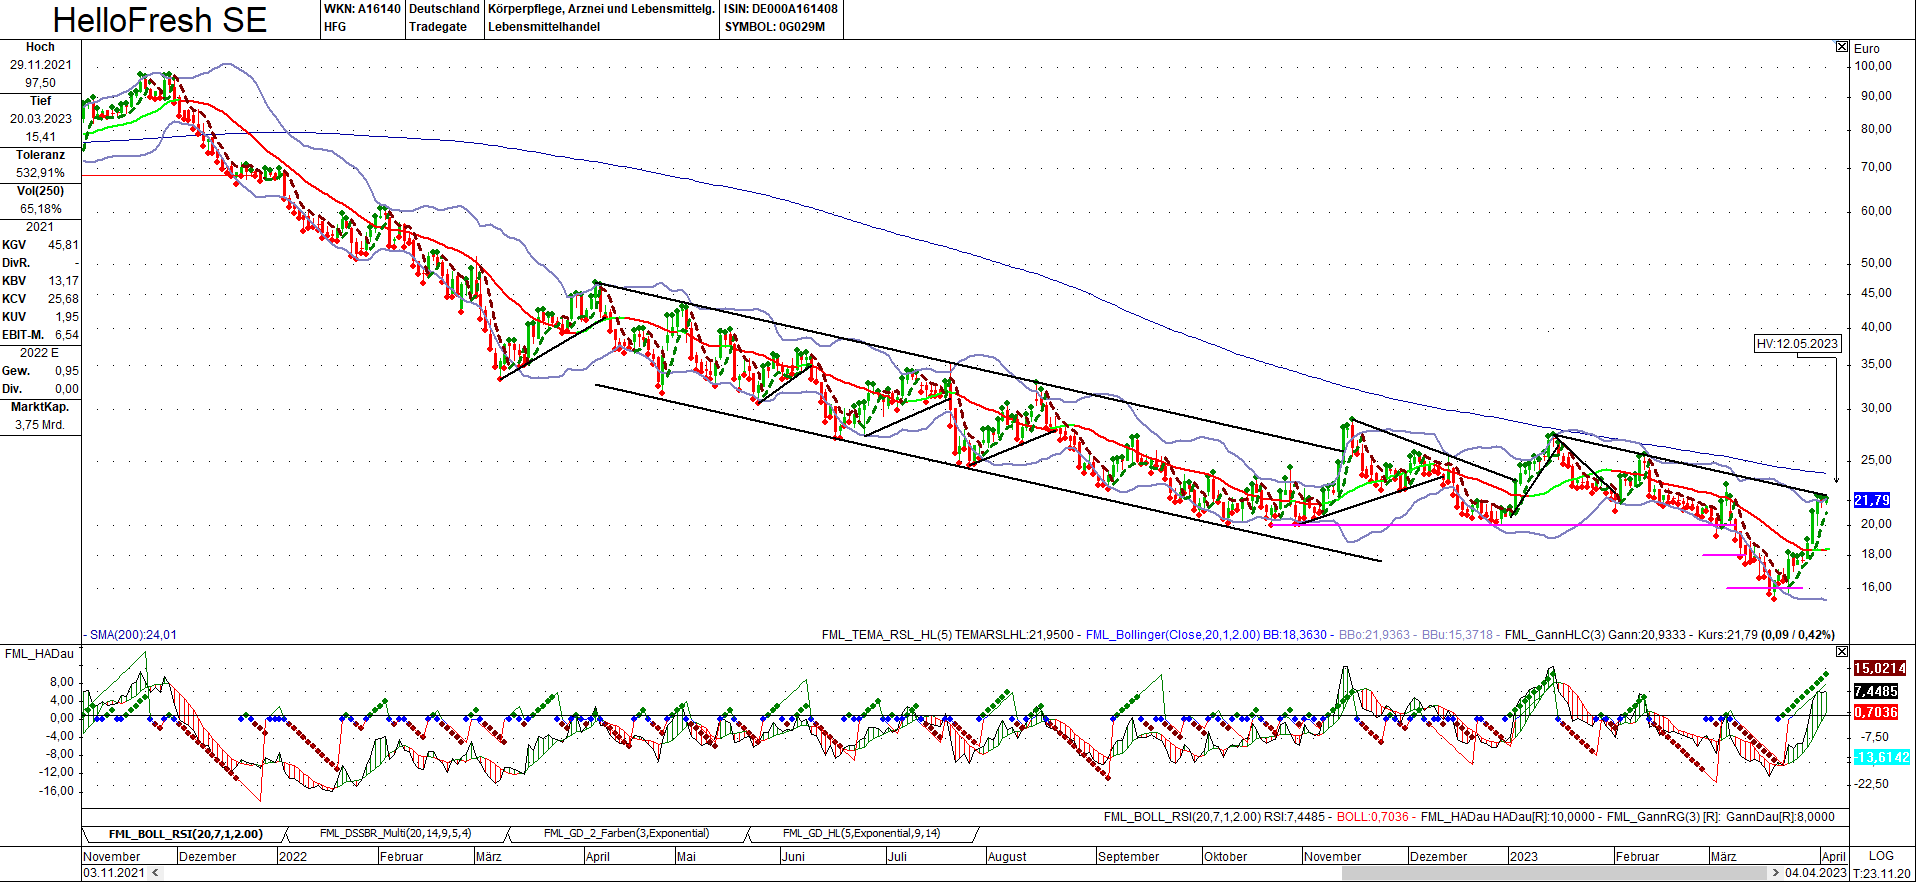Click the KCV value 25,68
Screen dimensions: 1916x882
63,299
